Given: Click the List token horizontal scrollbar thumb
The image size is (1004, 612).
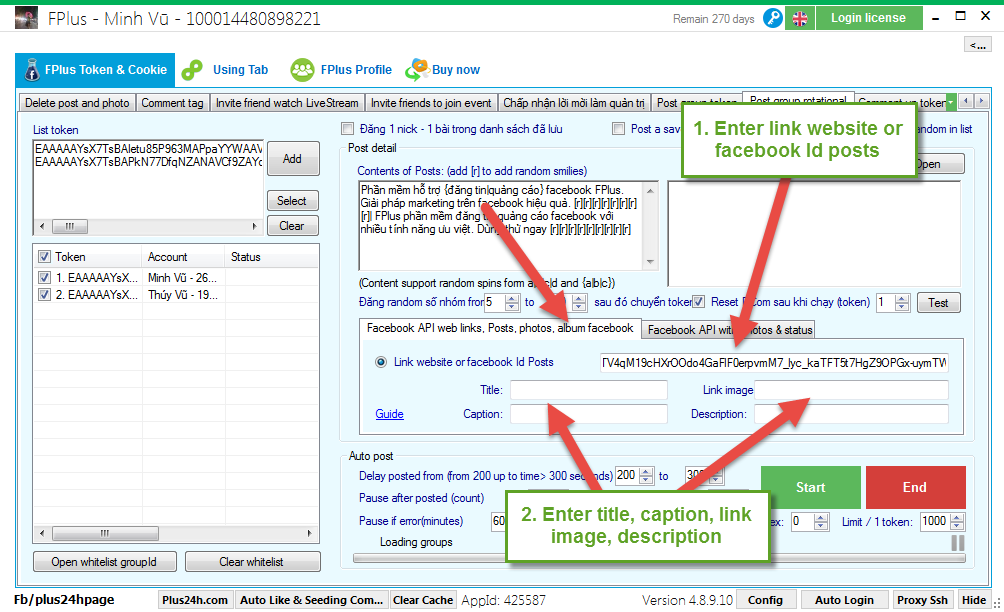Looking at the screenshot, I should 70,227.
